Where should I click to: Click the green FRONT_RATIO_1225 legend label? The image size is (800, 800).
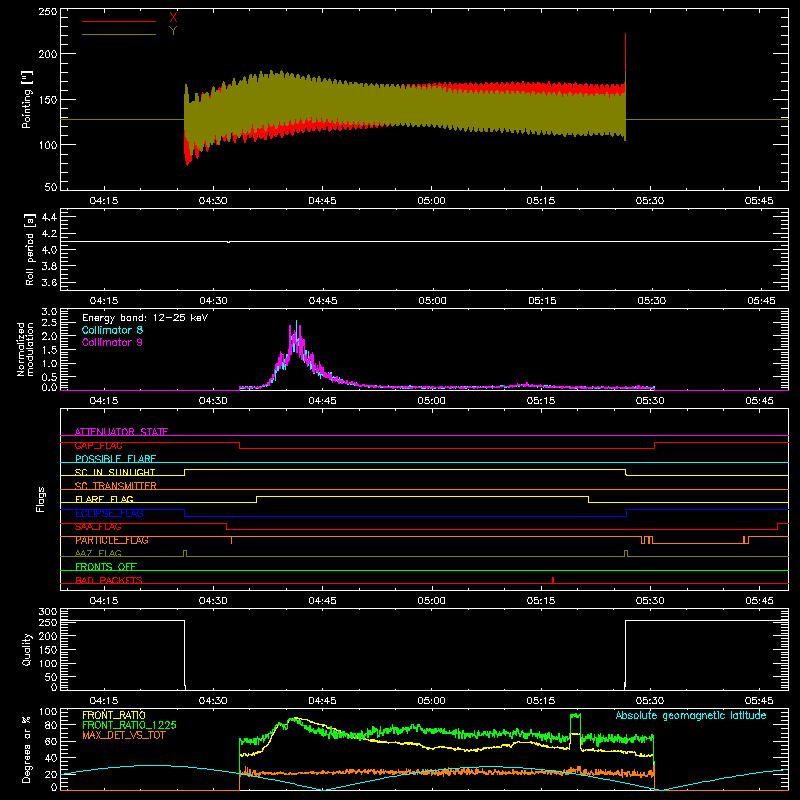click(x=130, y=725)
